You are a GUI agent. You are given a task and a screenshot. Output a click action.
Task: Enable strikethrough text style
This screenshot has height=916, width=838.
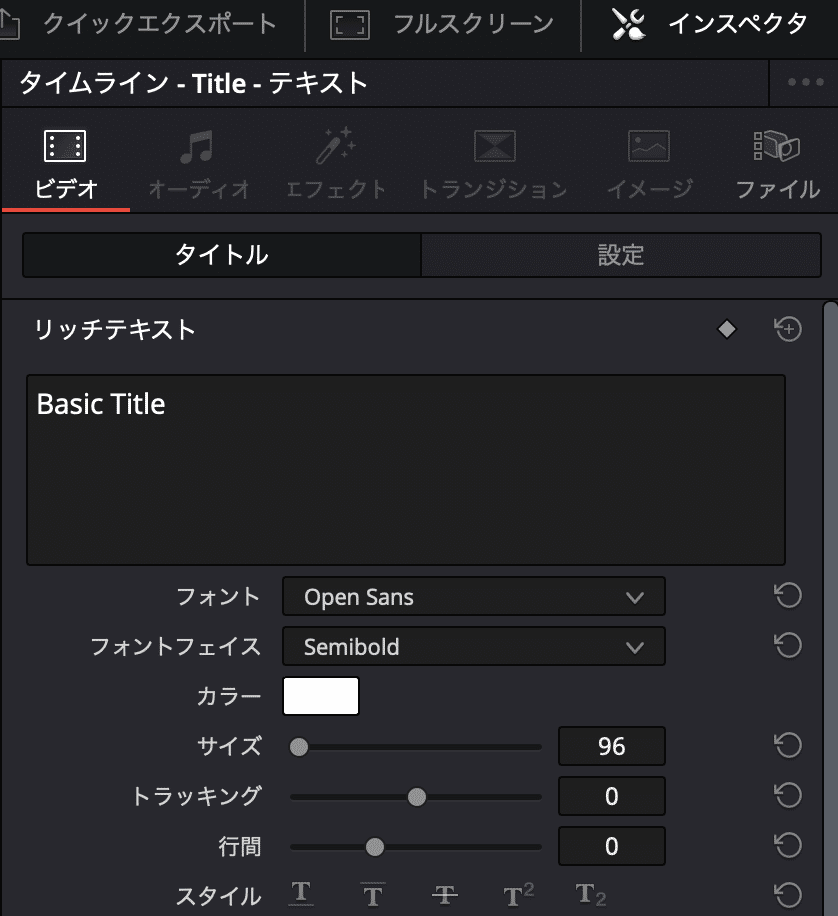tap(444, 893)
